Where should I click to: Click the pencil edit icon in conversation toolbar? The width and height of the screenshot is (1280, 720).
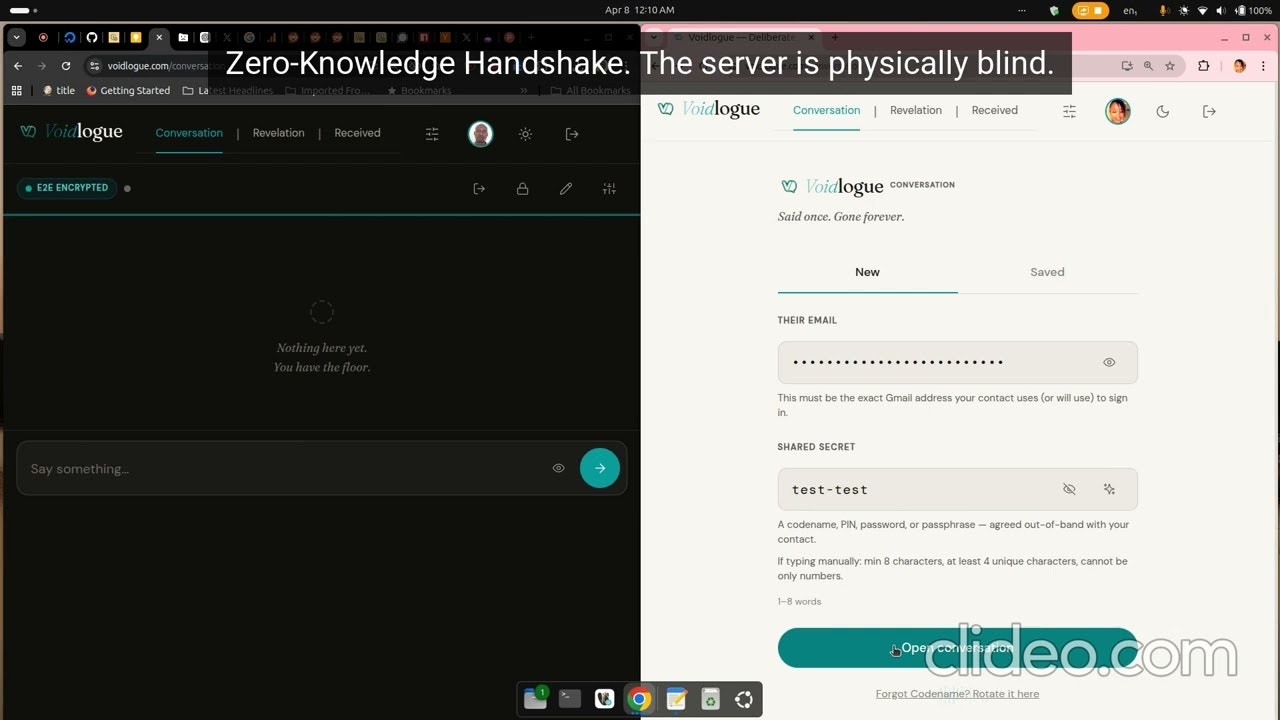coord(566,188)
